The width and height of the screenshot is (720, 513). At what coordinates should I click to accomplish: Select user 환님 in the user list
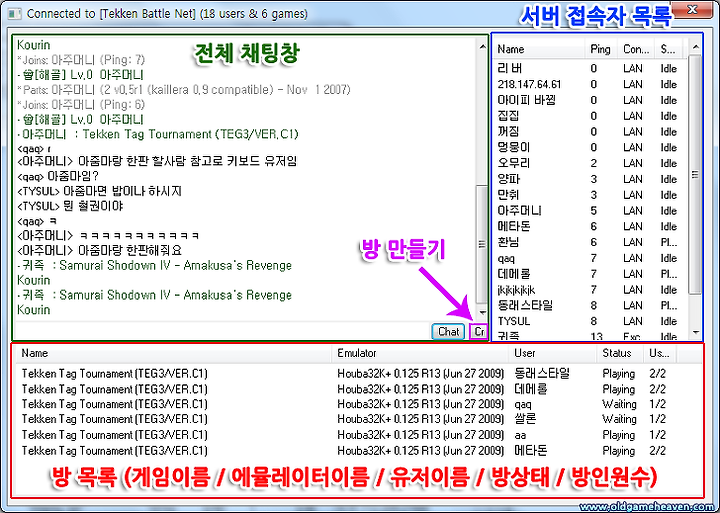click(x=591, y=242)
